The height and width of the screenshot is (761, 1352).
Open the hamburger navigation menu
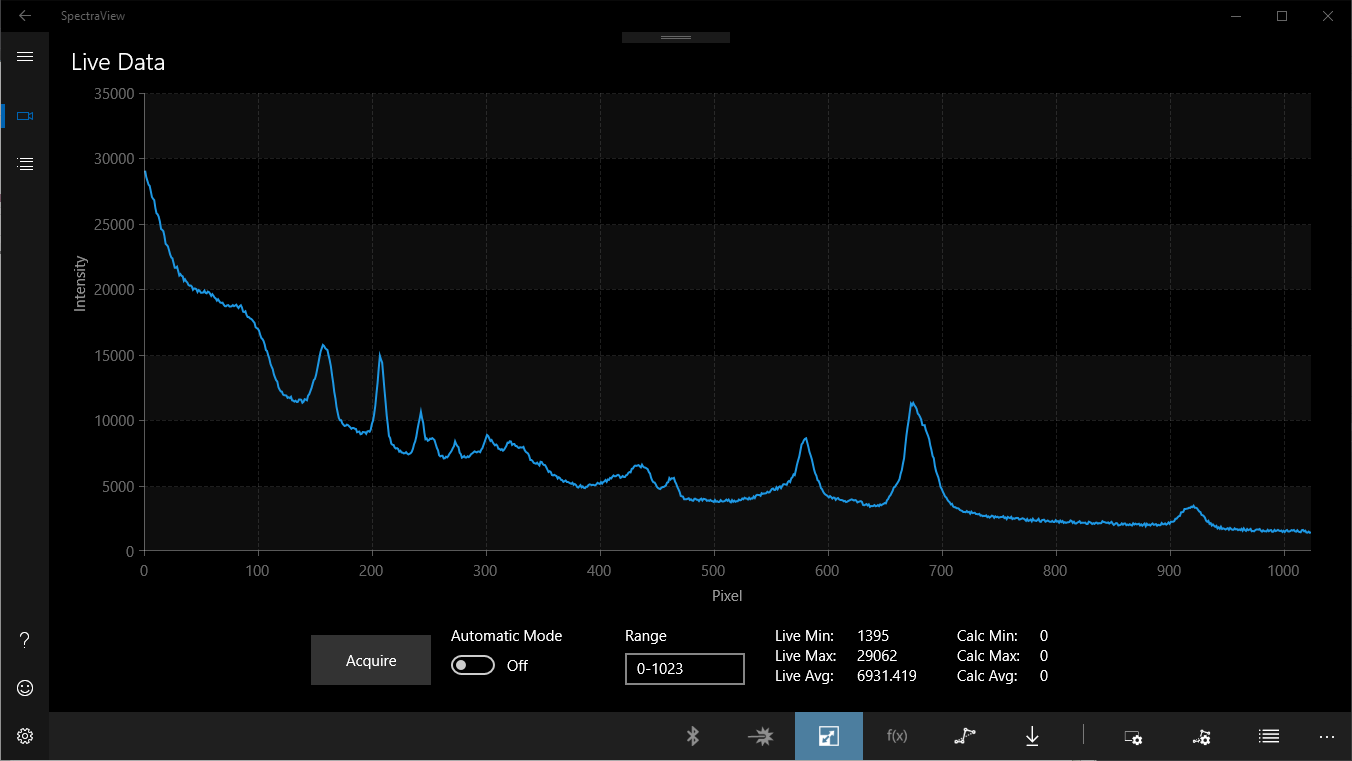(x=25, y=57)
